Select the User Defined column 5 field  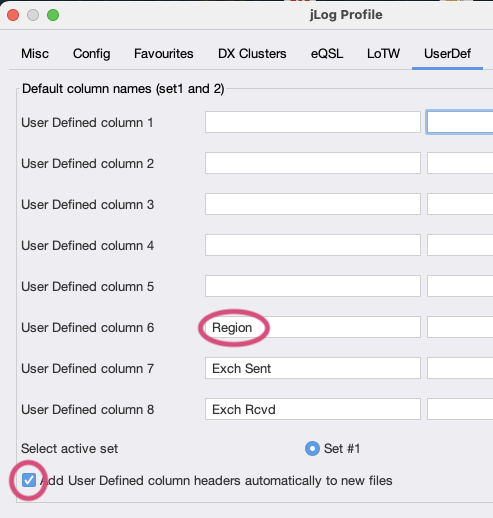pyautogui.click(x=313, y=286)
